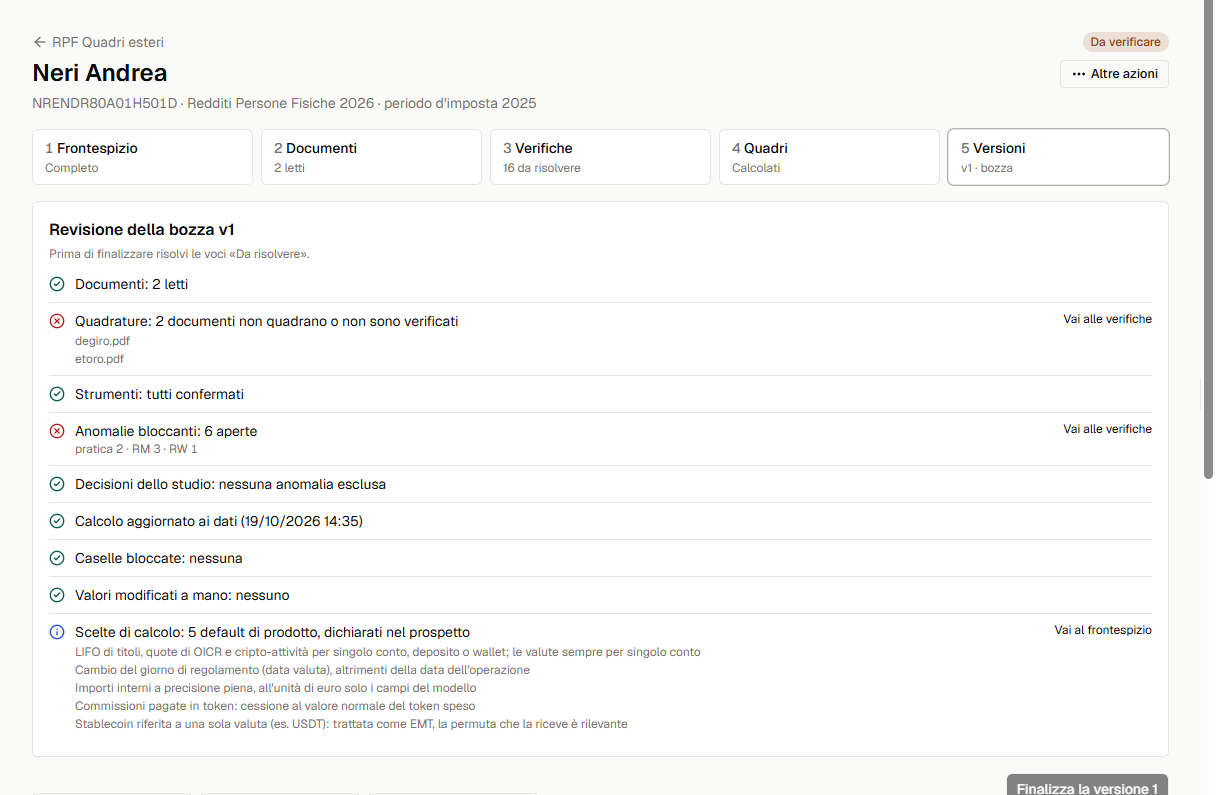Go to the 3 Verifiche step tab
1216x795 pixels.
(600, 157)
